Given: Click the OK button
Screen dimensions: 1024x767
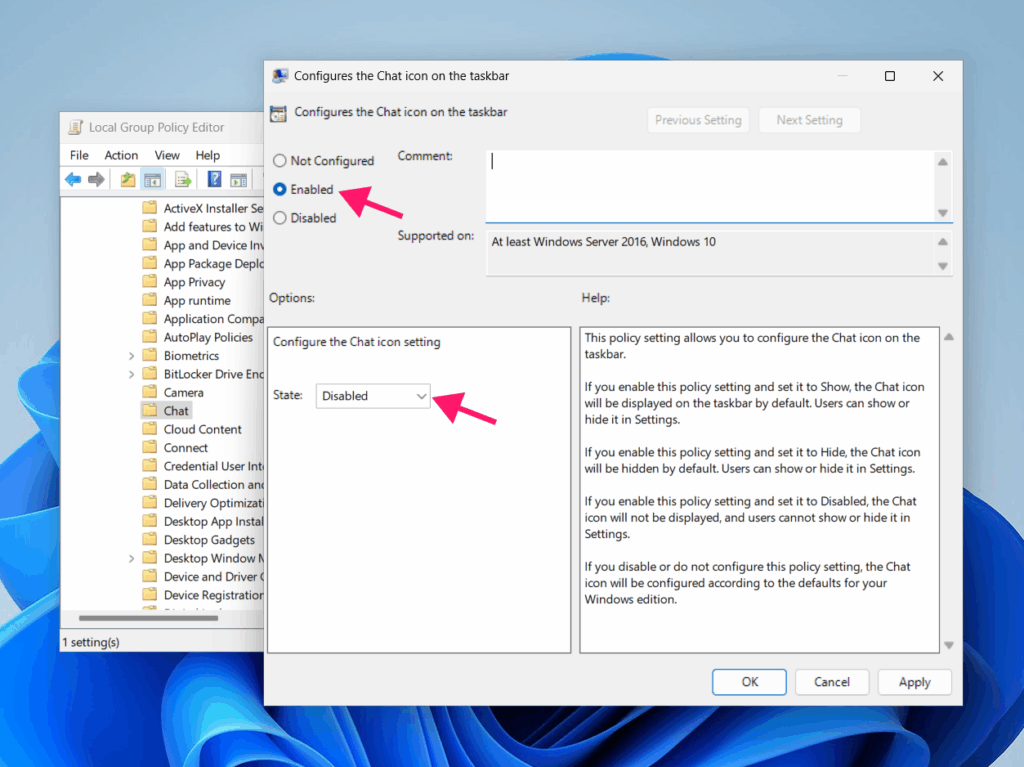Looking at the screenshot, I should 749,682.
